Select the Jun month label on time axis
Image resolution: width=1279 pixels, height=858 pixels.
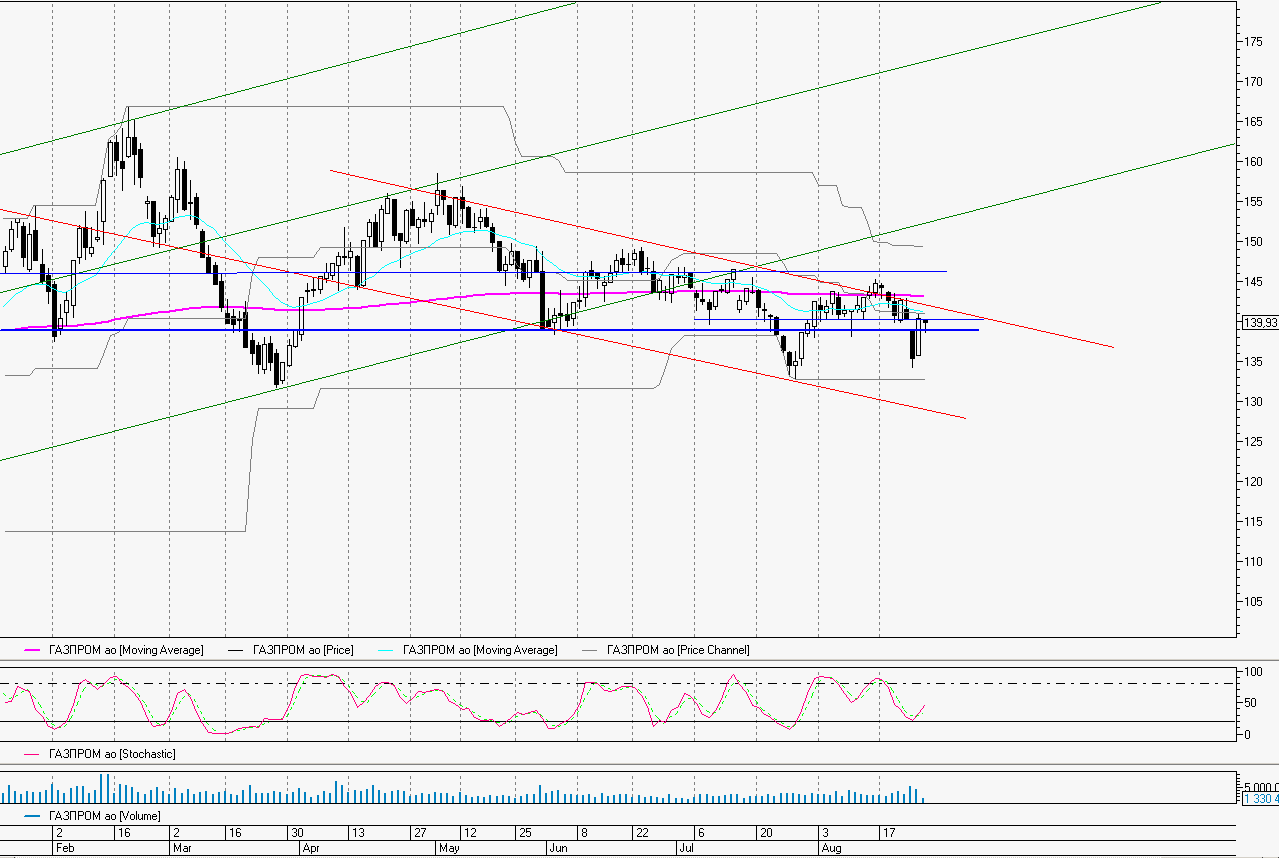coord(559,847)
